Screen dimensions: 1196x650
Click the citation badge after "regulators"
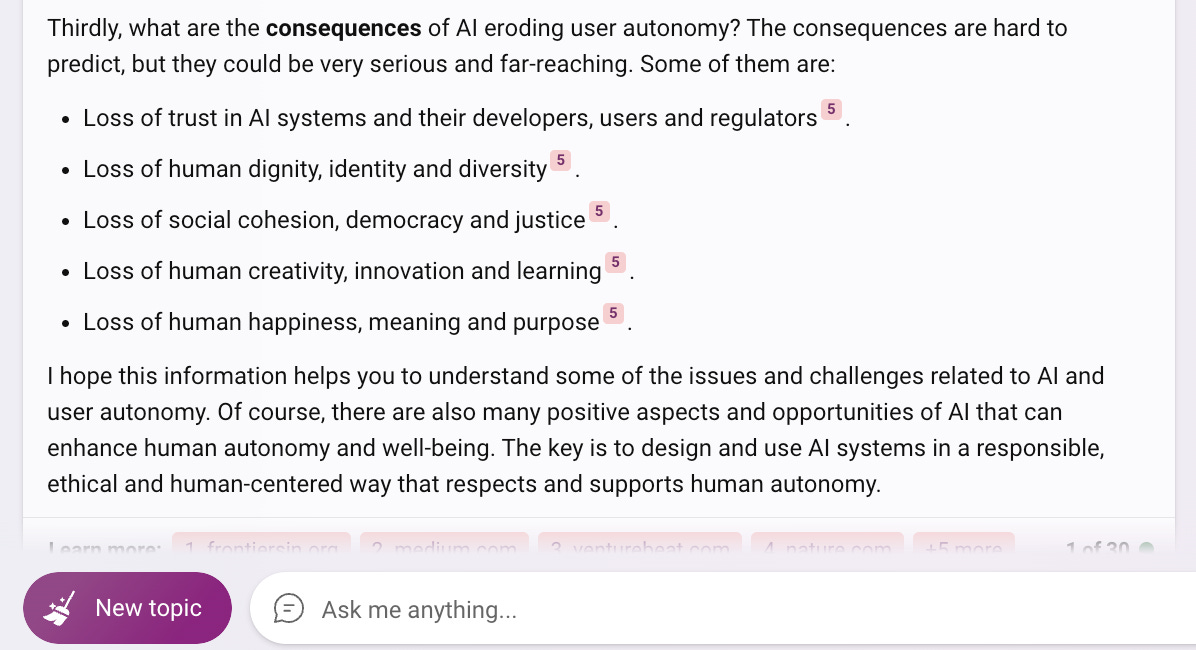(x=832, y=110)
